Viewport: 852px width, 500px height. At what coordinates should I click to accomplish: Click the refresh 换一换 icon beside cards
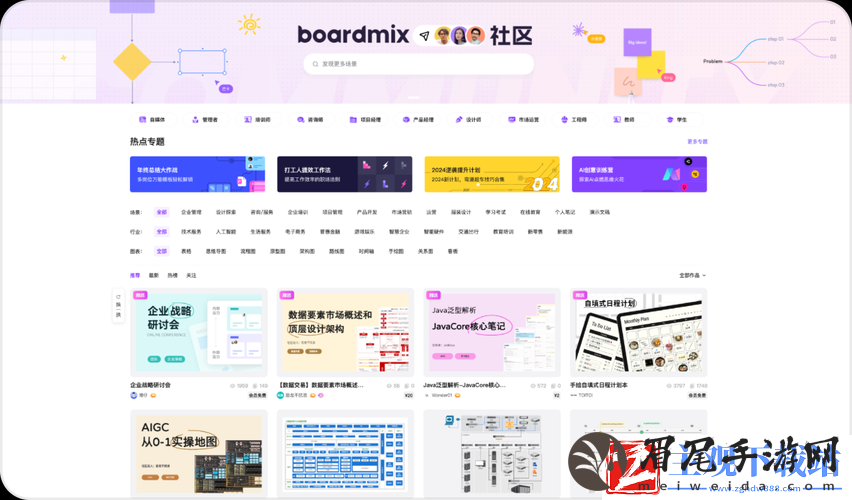point(118,297)
